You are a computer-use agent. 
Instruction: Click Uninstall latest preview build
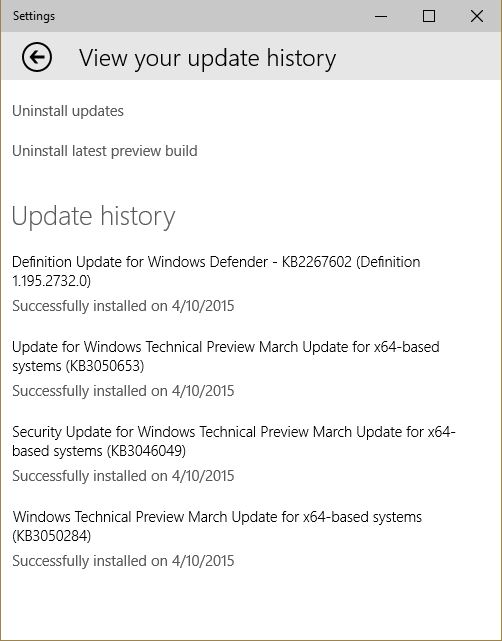coord(105,151)
